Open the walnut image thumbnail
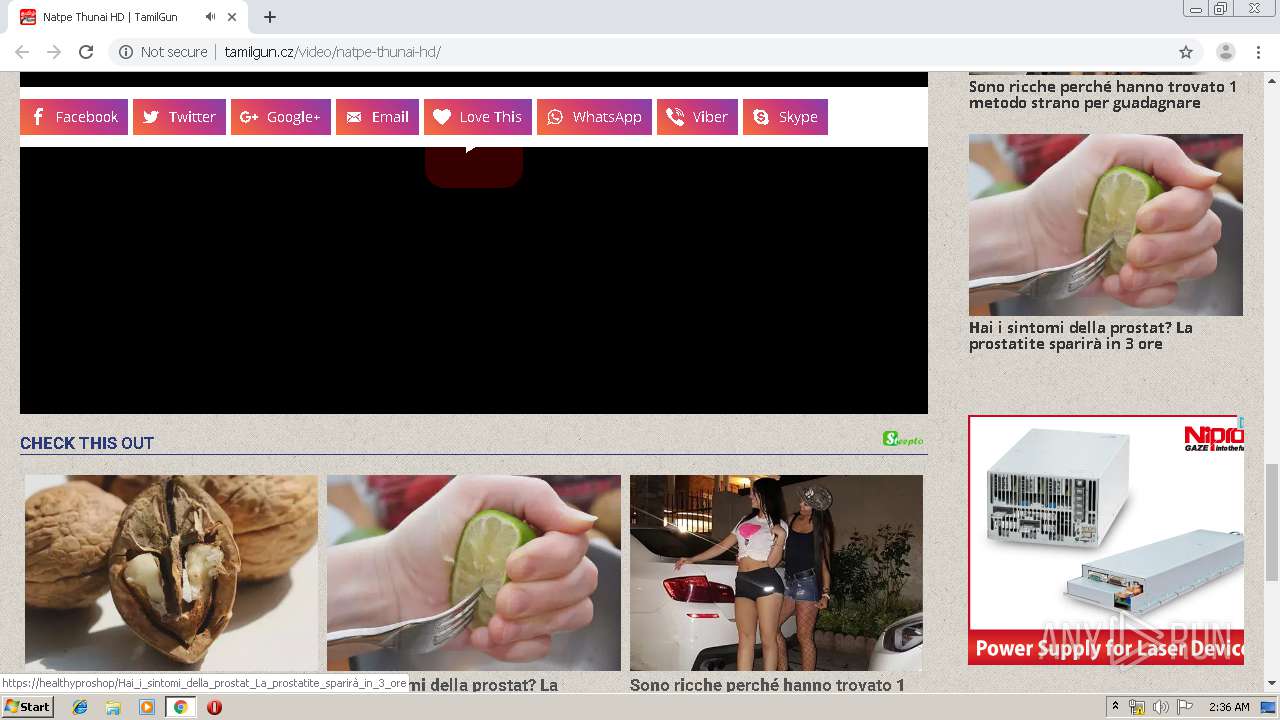This screenshot has height=720, width=1280. [x=171, y=573]
